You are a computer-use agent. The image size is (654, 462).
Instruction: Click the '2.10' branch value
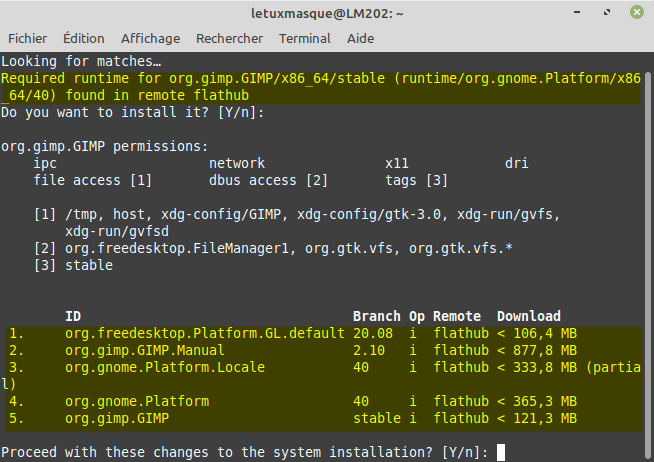369,351
